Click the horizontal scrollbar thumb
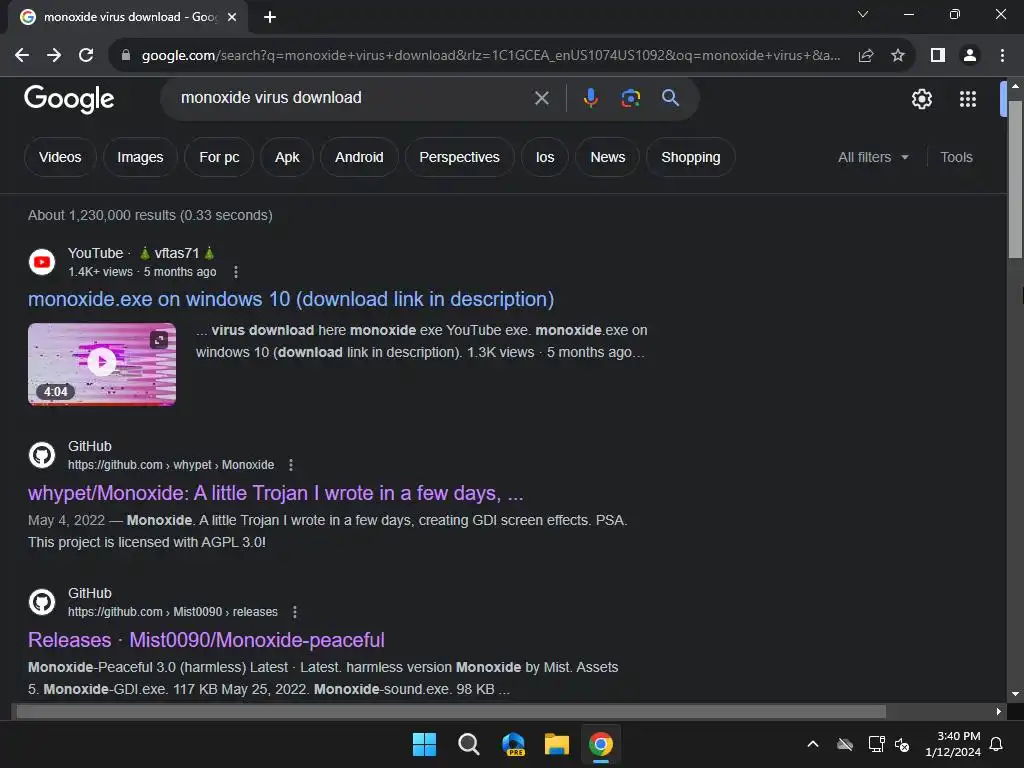This screenshot has width=1024, height=768. pyautogui.click(x=451, y=711)
